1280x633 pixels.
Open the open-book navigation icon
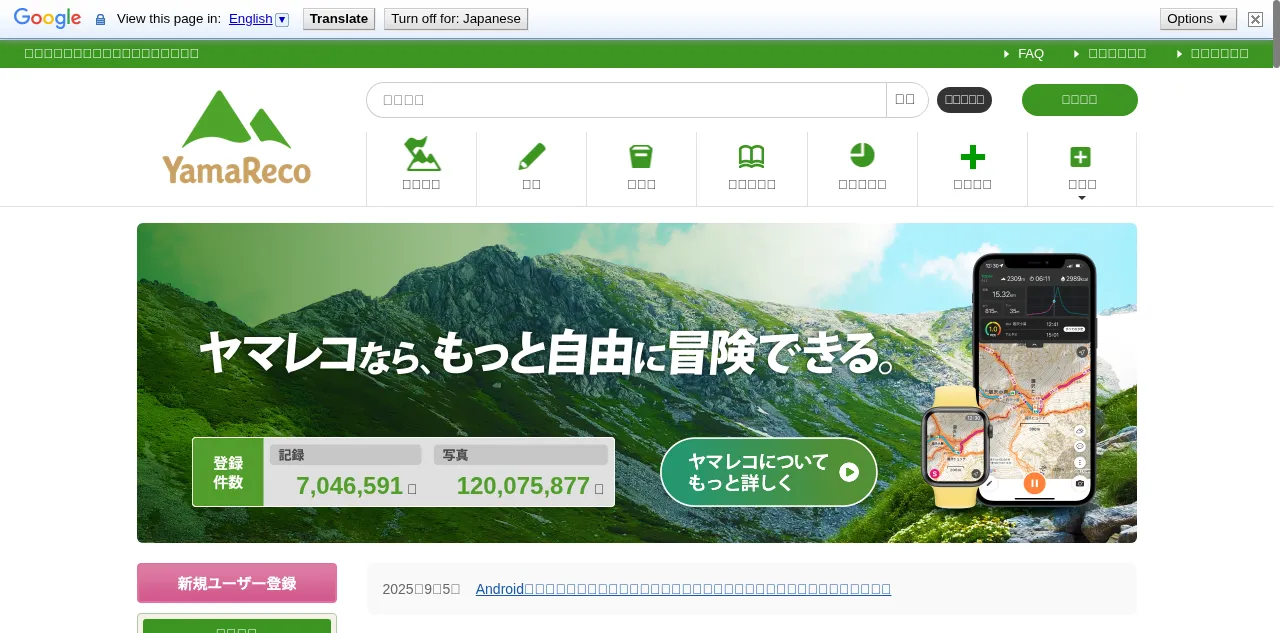point(752,156)
